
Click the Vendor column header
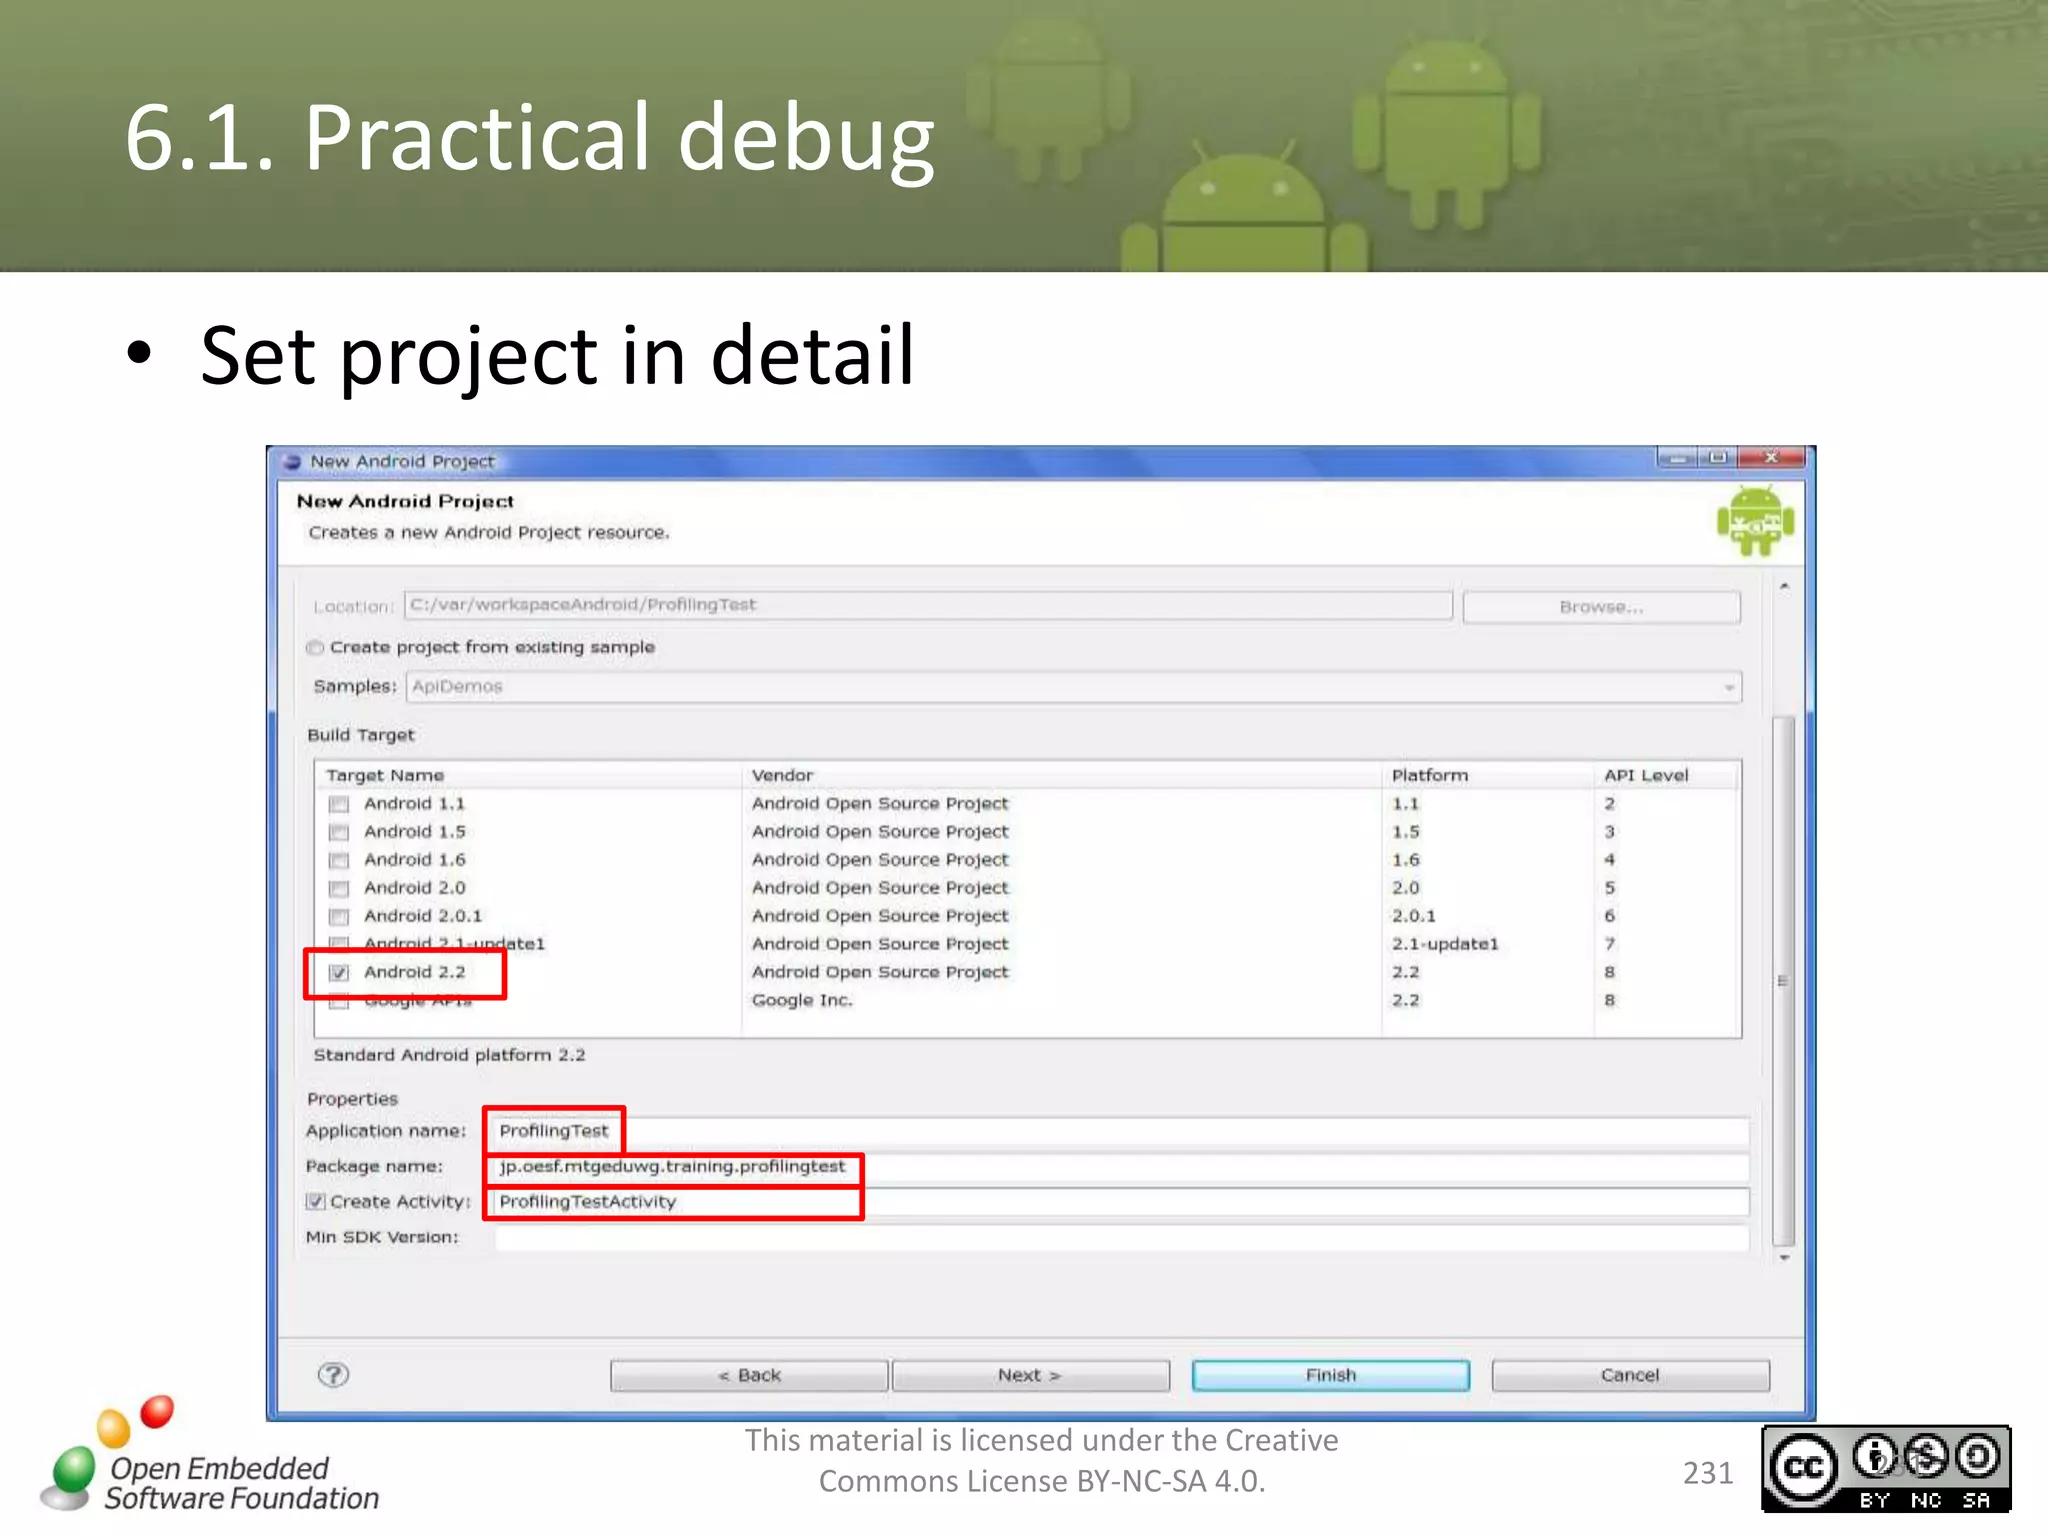[782, 775]
